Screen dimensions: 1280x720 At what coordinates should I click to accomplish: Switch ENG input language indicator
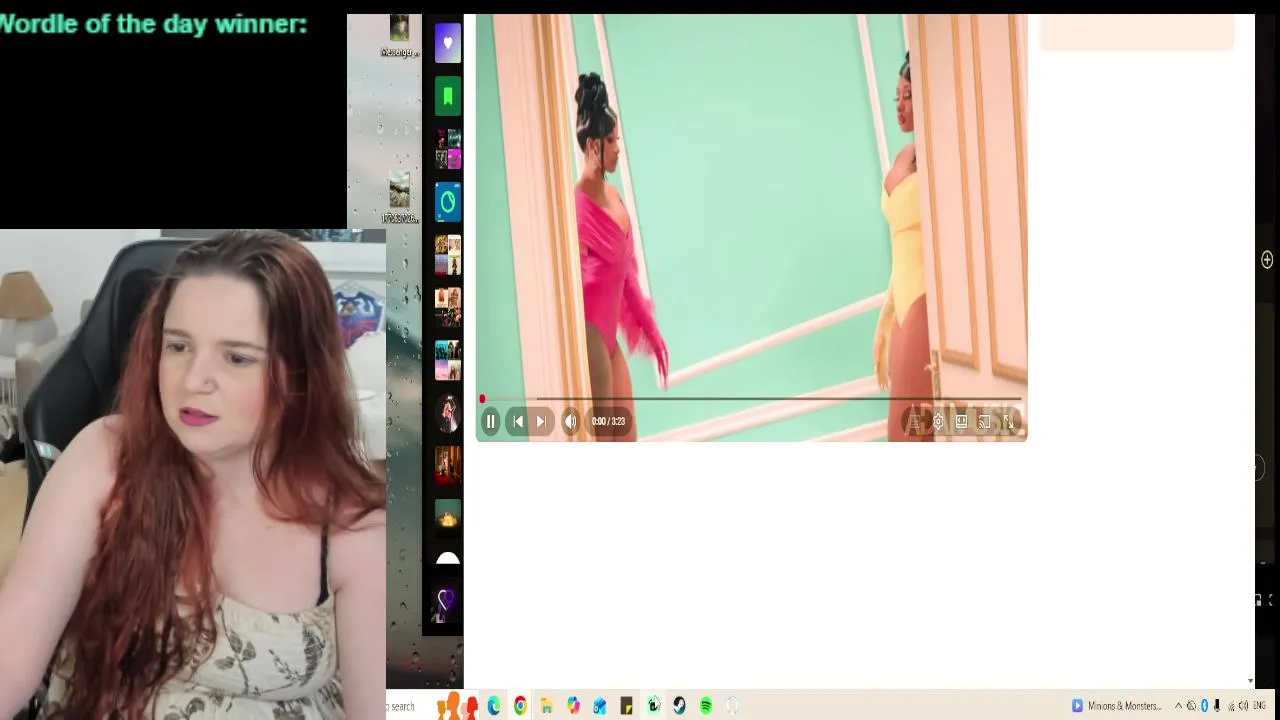(x=1259, y=707)
